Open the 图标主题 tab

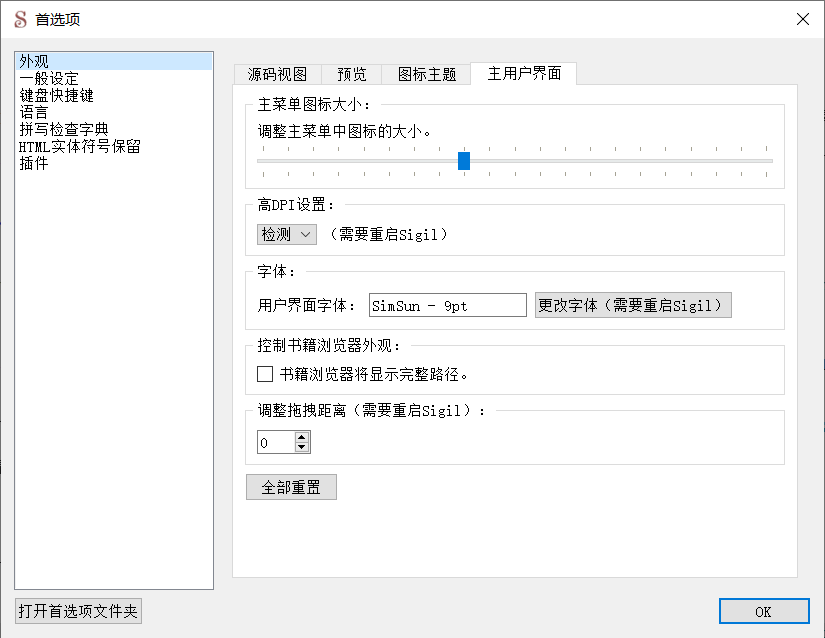point(425,73)
